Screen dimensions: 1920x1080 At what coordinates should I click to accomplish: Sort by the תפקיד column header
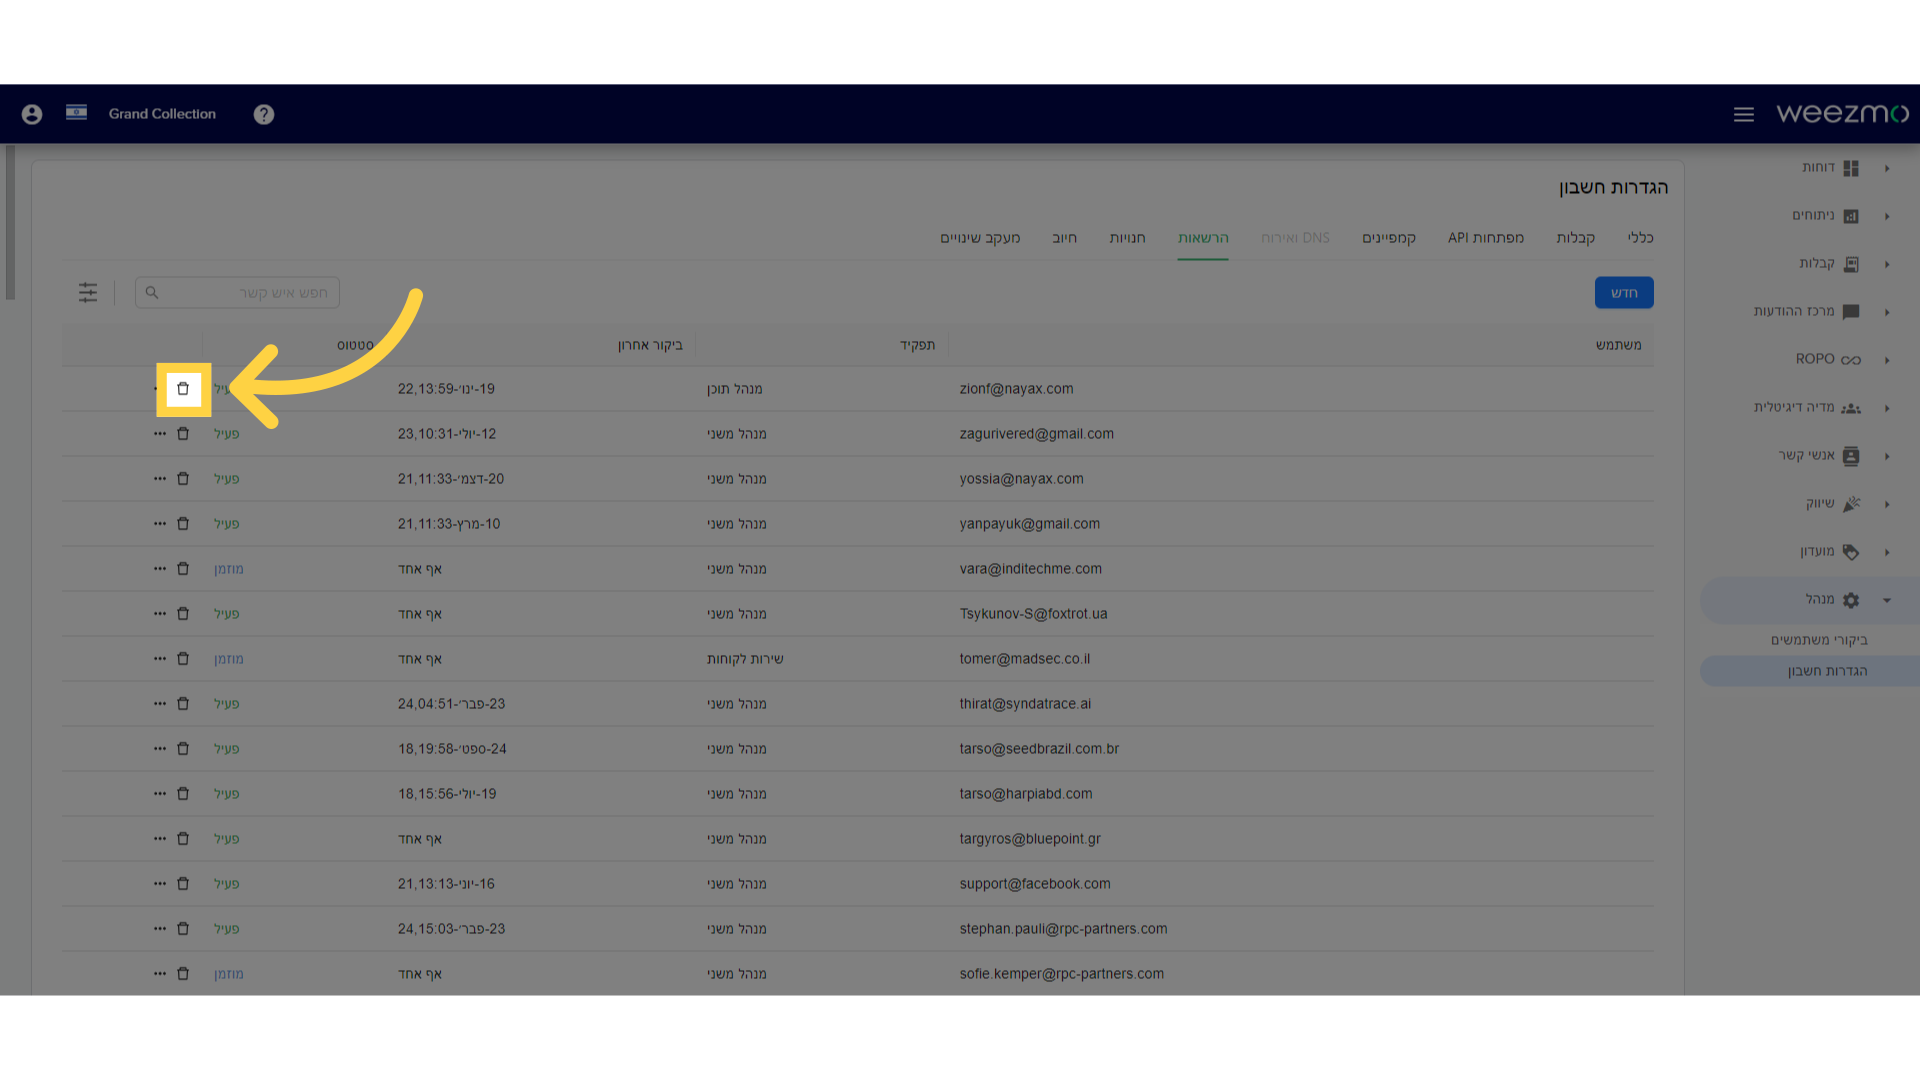tap(917, 345)
